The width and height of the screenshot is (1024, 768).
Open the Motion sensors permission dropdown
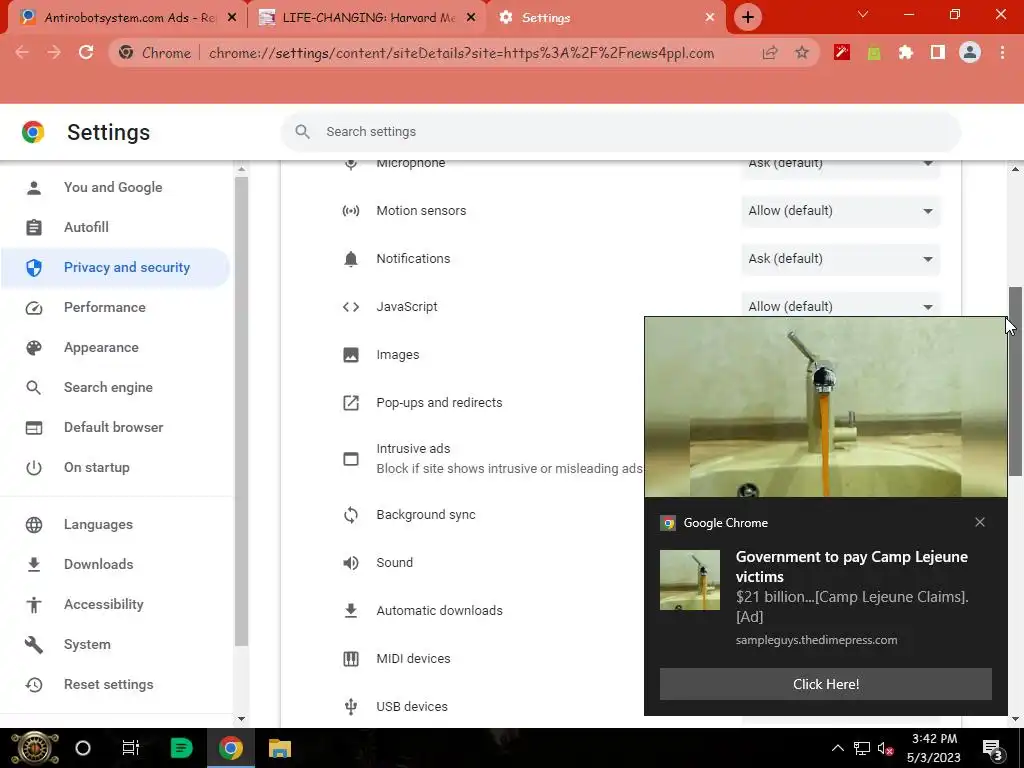[x=840, y=211]
